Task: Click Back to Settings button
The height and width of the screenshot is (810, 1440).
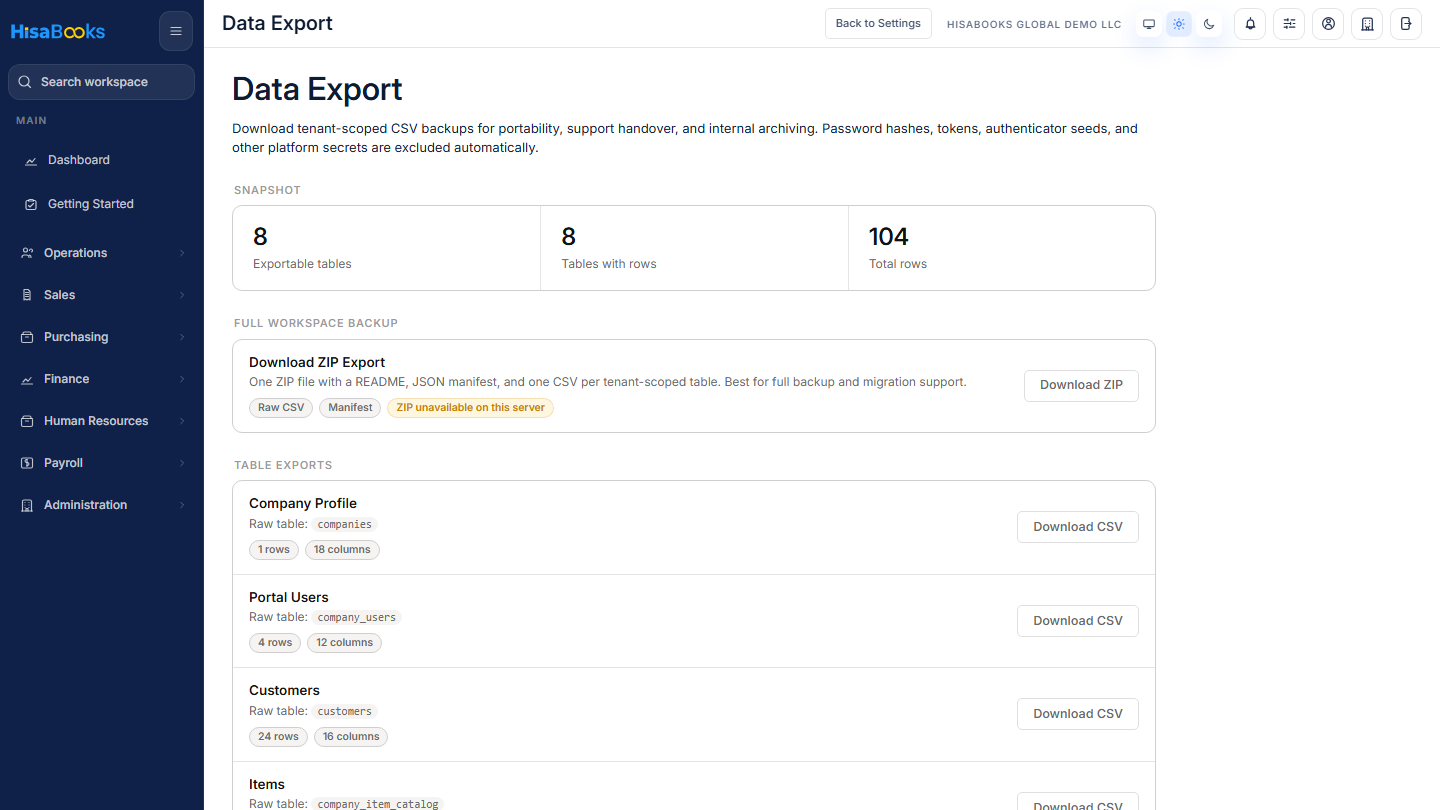Action: pos(878,24)
